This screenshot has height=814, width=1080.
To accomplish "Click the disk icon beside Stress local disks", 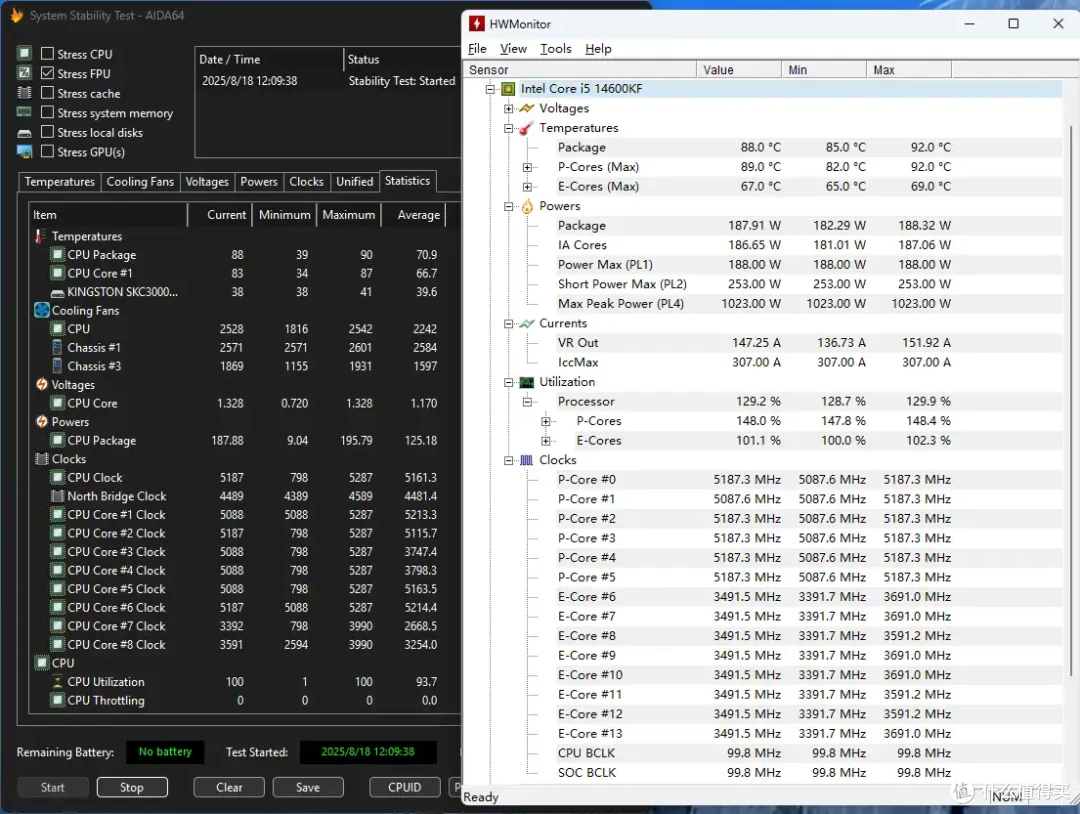I will pyautogui.click(x=24, y=133).
